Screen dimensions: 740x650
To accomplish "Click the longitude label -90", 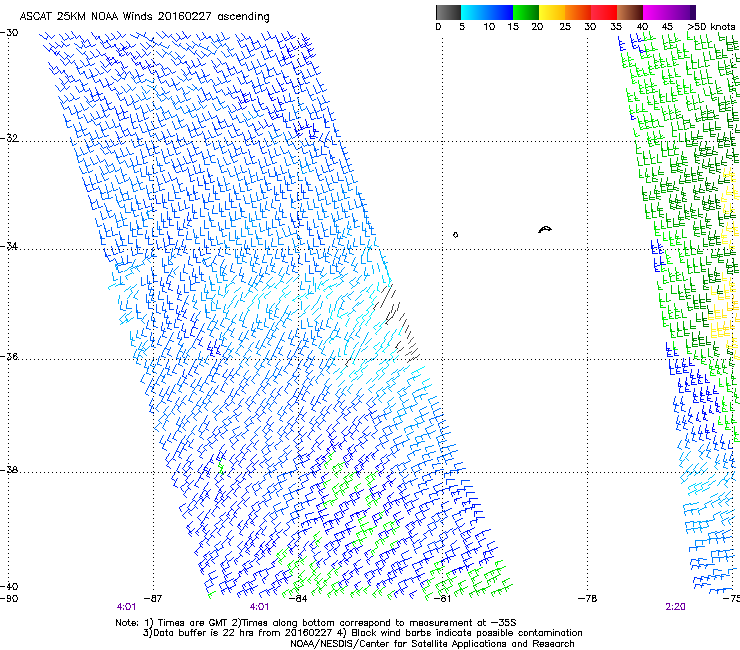I will click(x=9, y=599).
